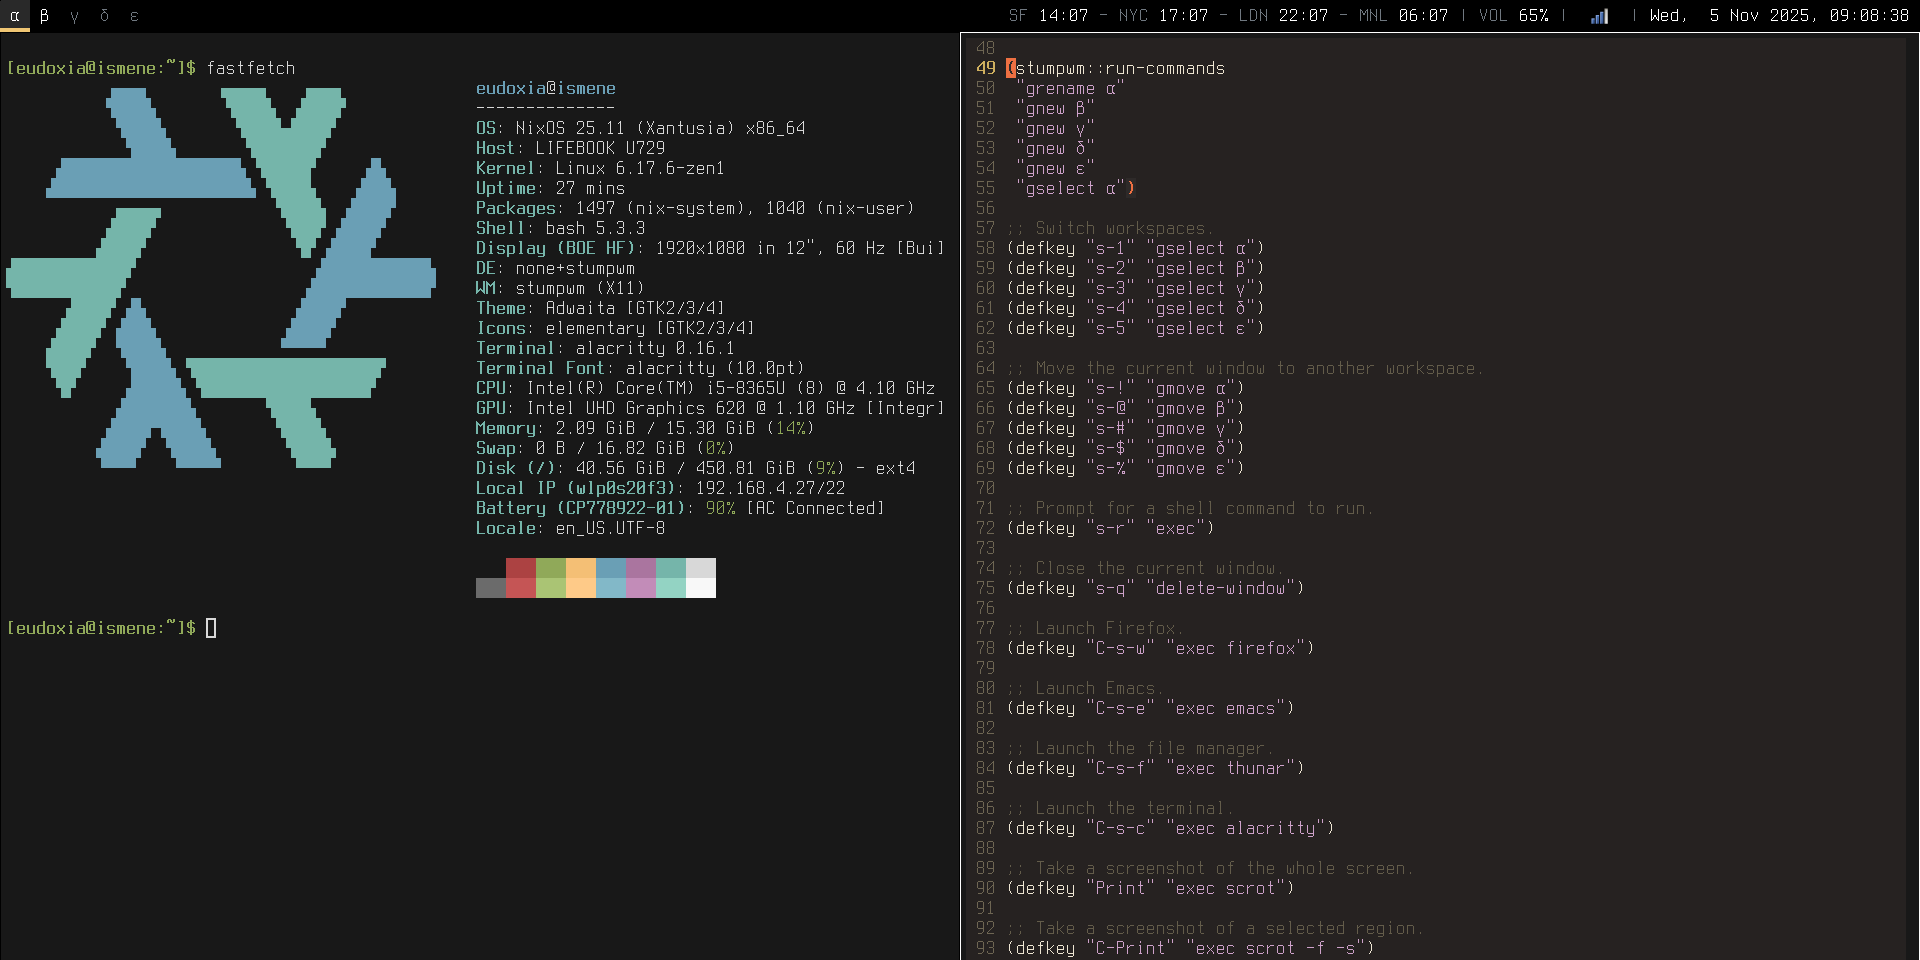Switch to workspace γ in the mode line
The image size is (1920, 960).
click(x=73, y=16)
